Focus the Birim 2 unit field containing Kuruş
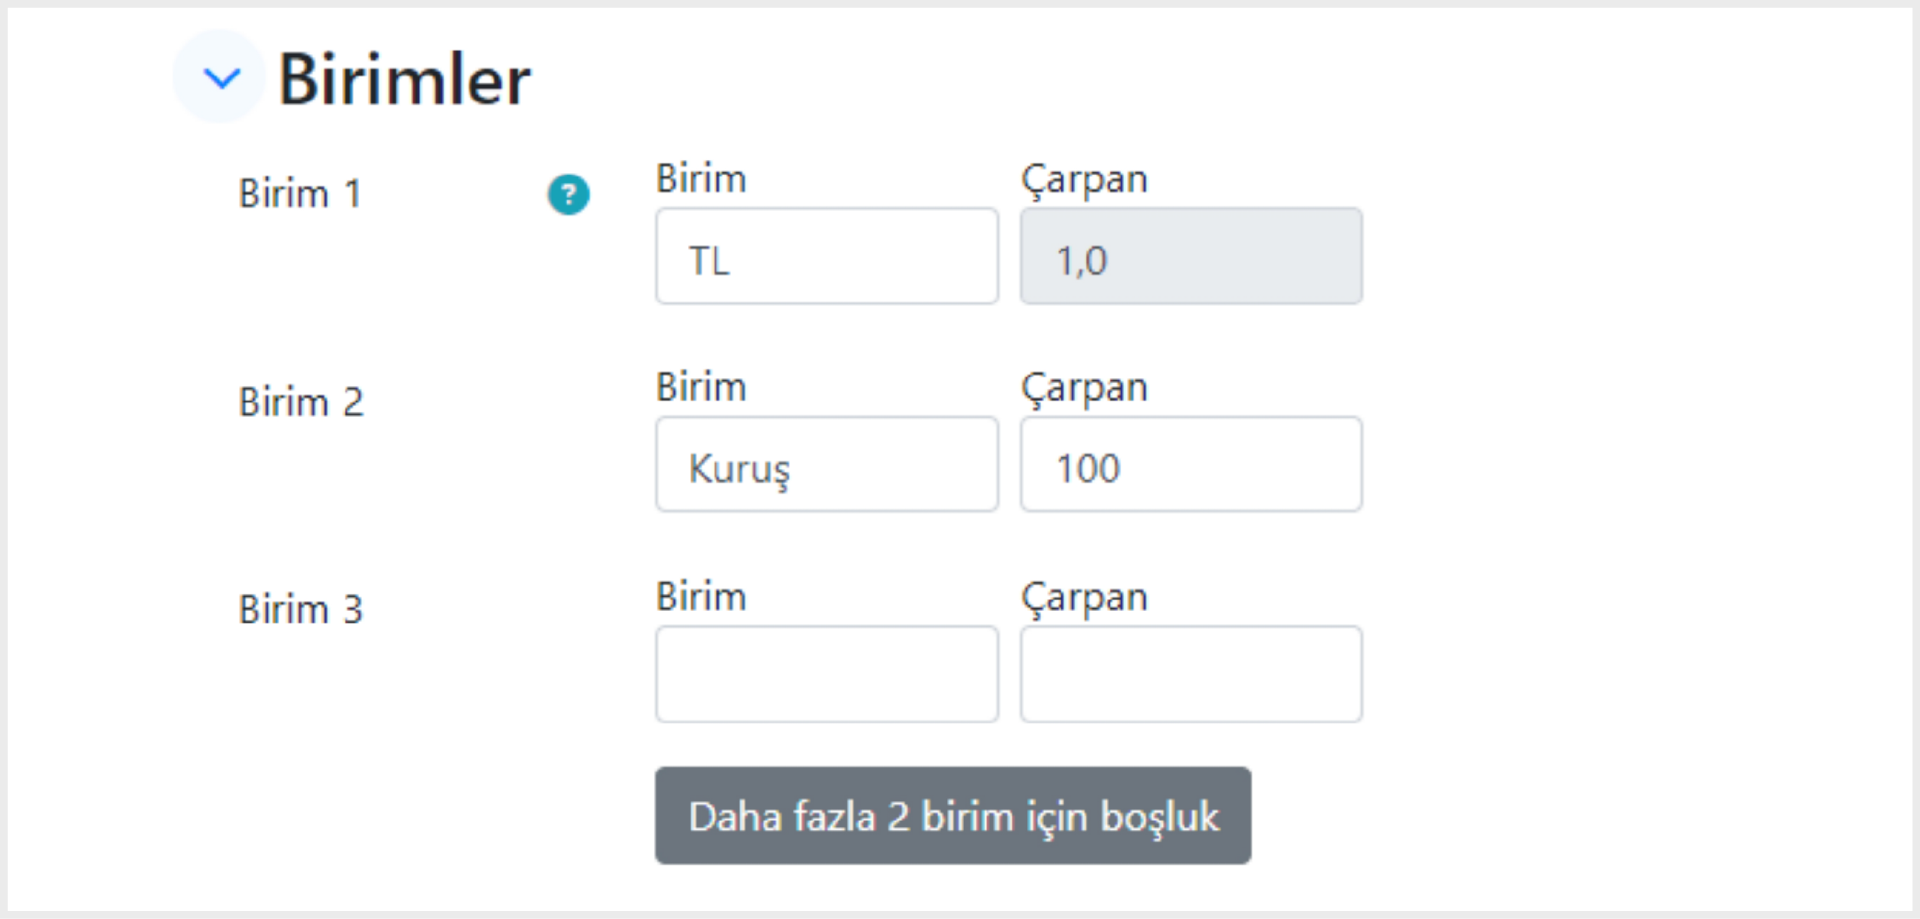The image size is (1920, 919). point(827,464)
